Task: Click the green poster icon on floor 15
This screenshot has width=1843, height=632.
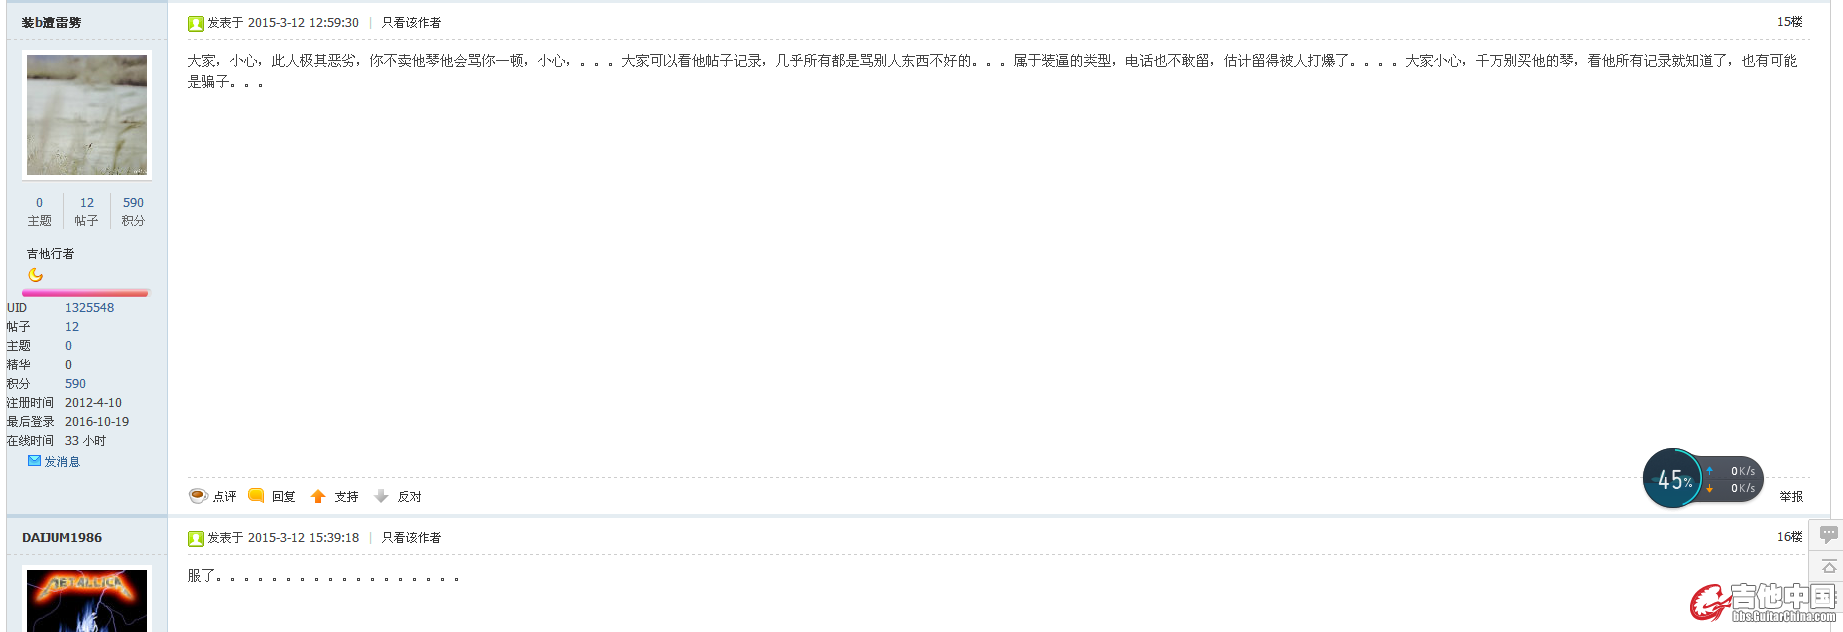Action: click(x=196, y=23)
